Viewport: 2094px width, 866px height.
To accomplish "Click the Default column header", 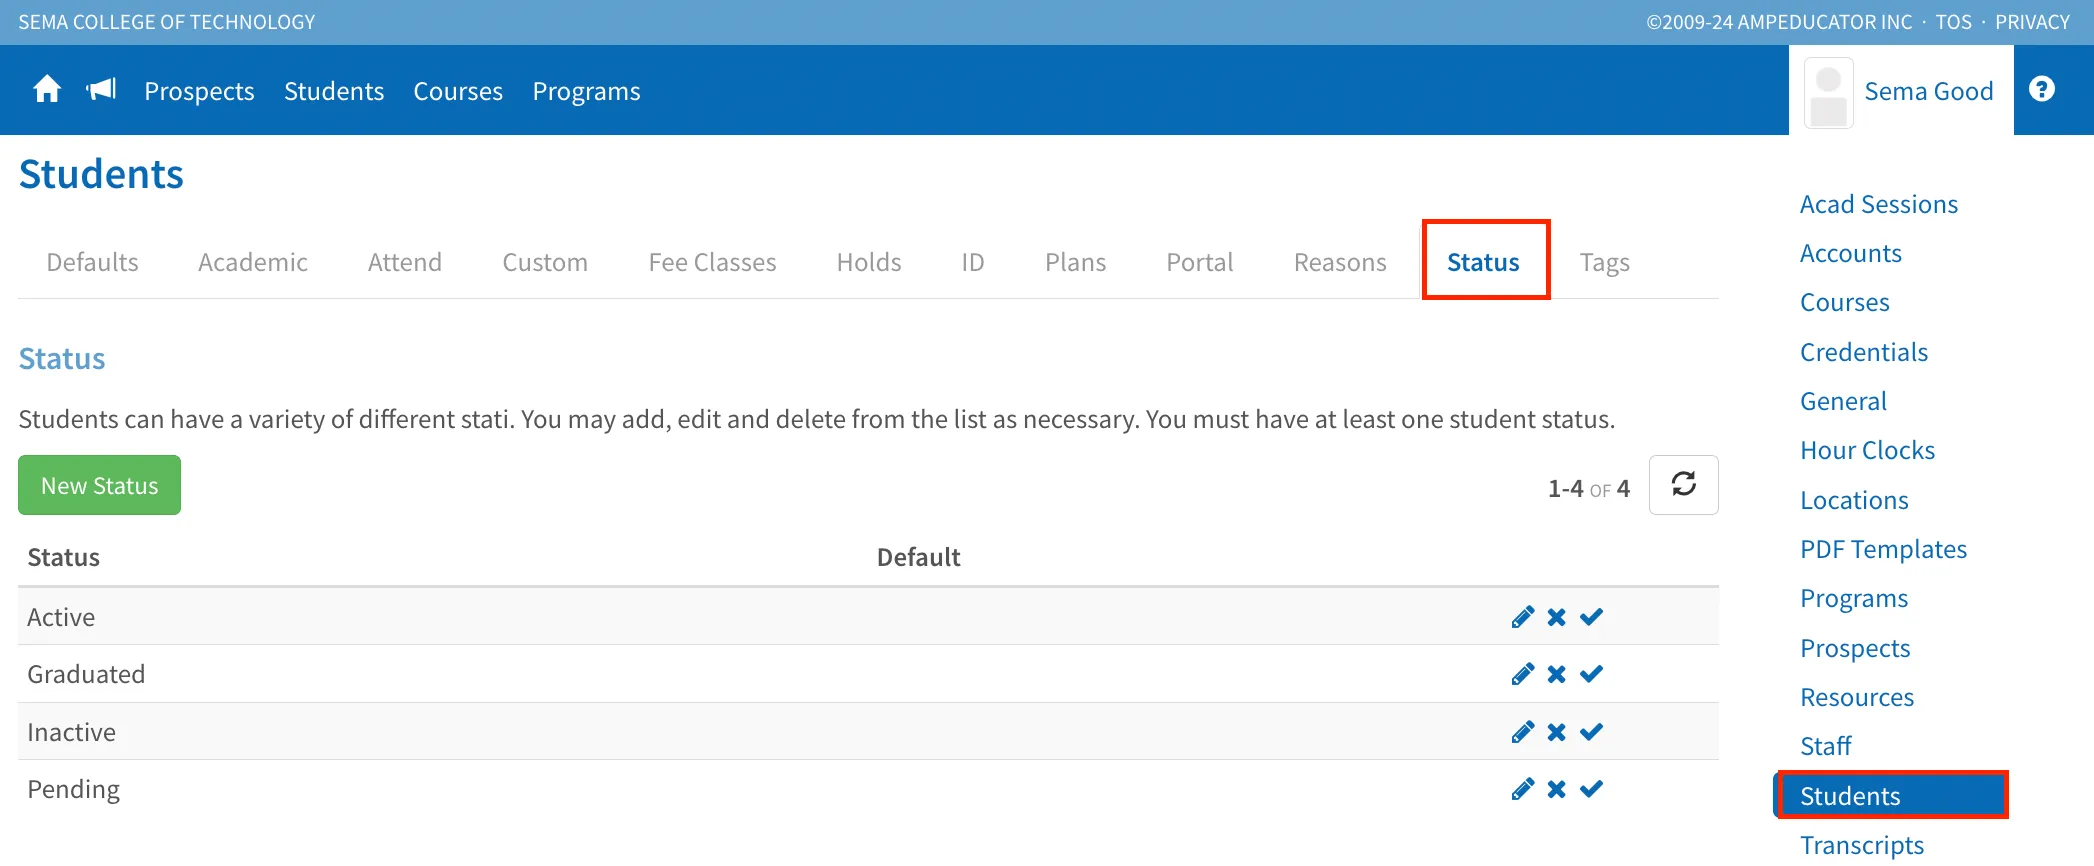I will (x=918, y=557).
